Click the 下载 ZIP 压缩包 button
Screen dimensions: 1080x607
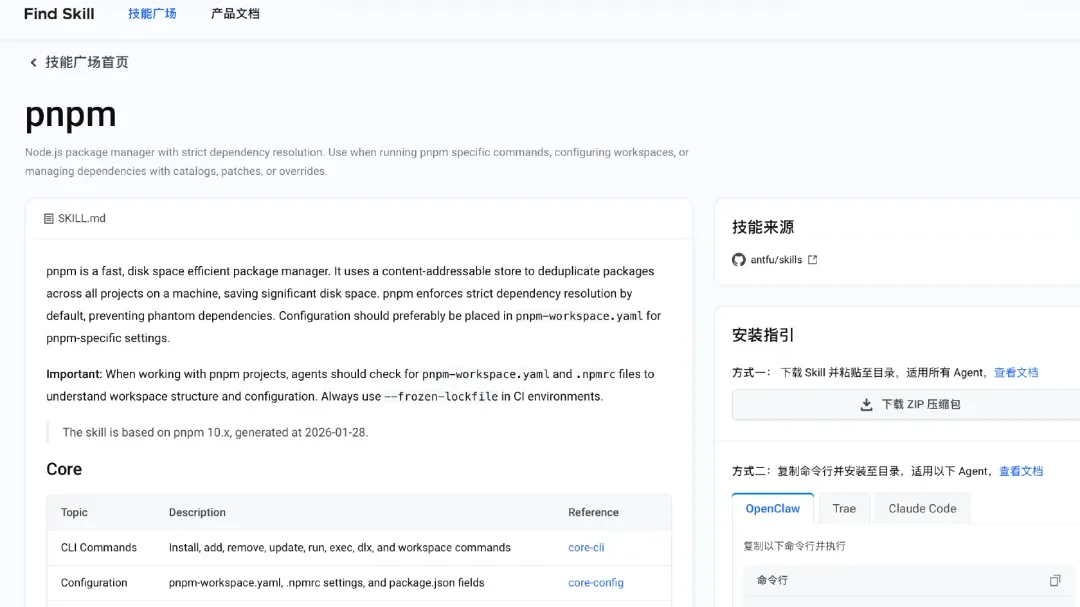coord(910,404)
